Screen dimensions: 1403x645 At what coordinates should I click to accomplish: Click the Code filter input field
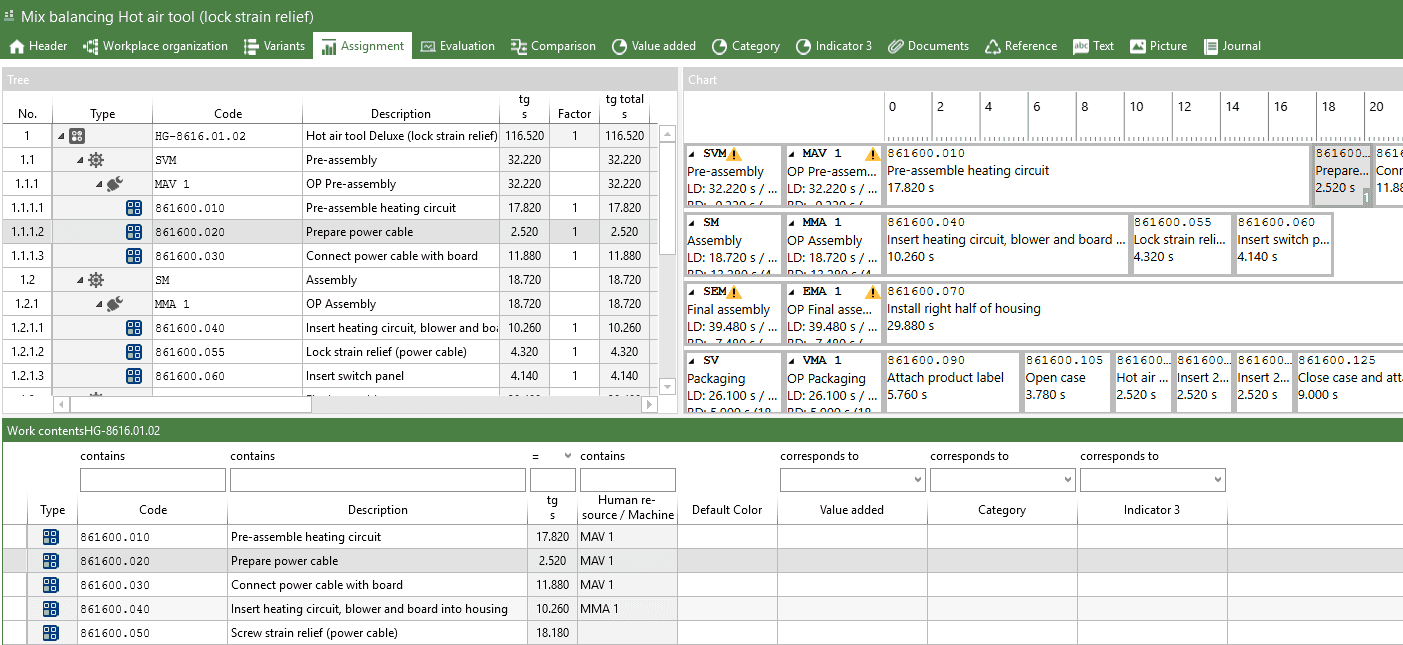point(152,481)
